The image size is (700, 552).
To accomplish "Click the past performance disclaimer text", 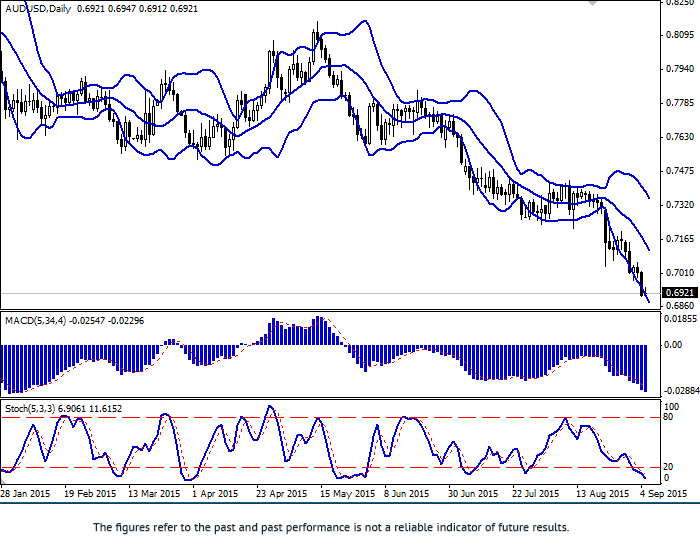I will coord(331,527).
